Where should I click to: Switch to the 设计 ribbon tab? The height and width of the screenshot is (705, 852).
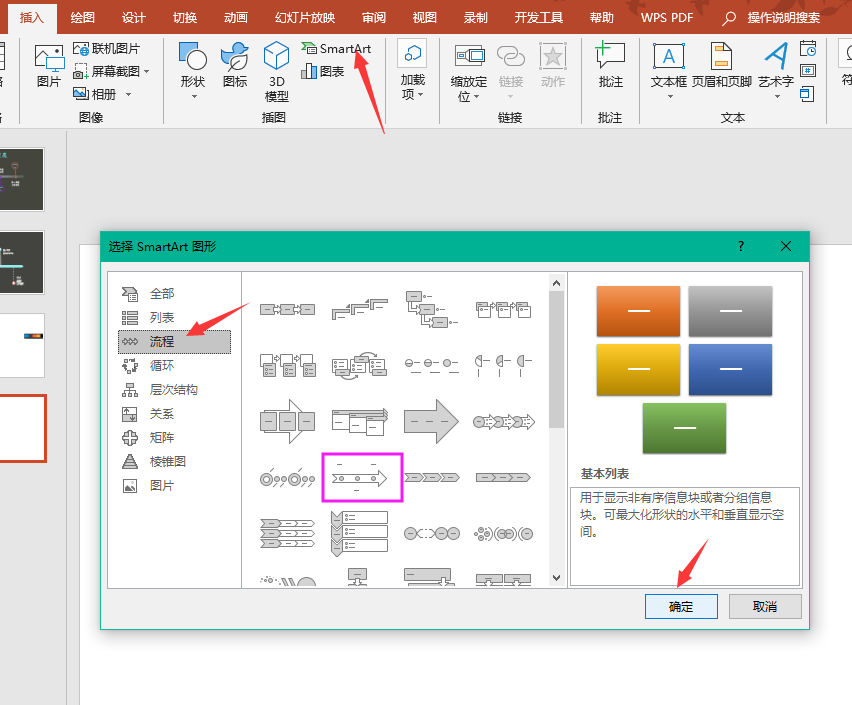tap(134, 17)
